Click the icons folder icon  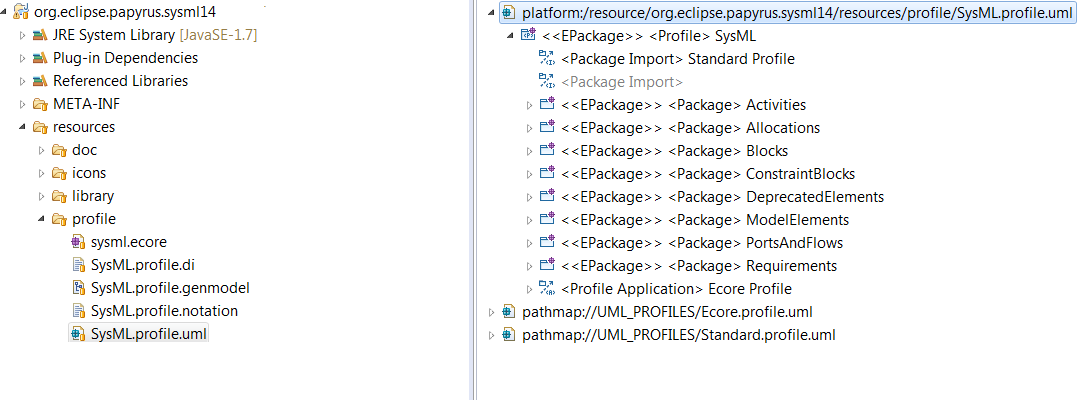click(x=59, y=173)
